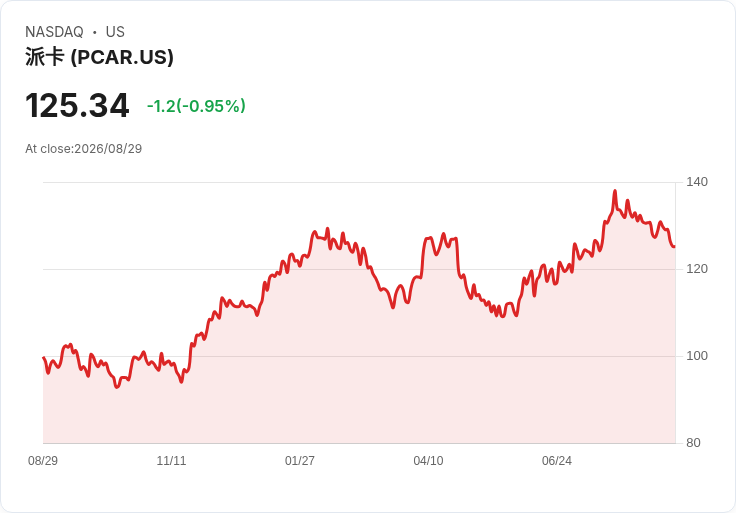Click the 06/24 x-axis date label

pyautogui.click(x=557, y=461)
